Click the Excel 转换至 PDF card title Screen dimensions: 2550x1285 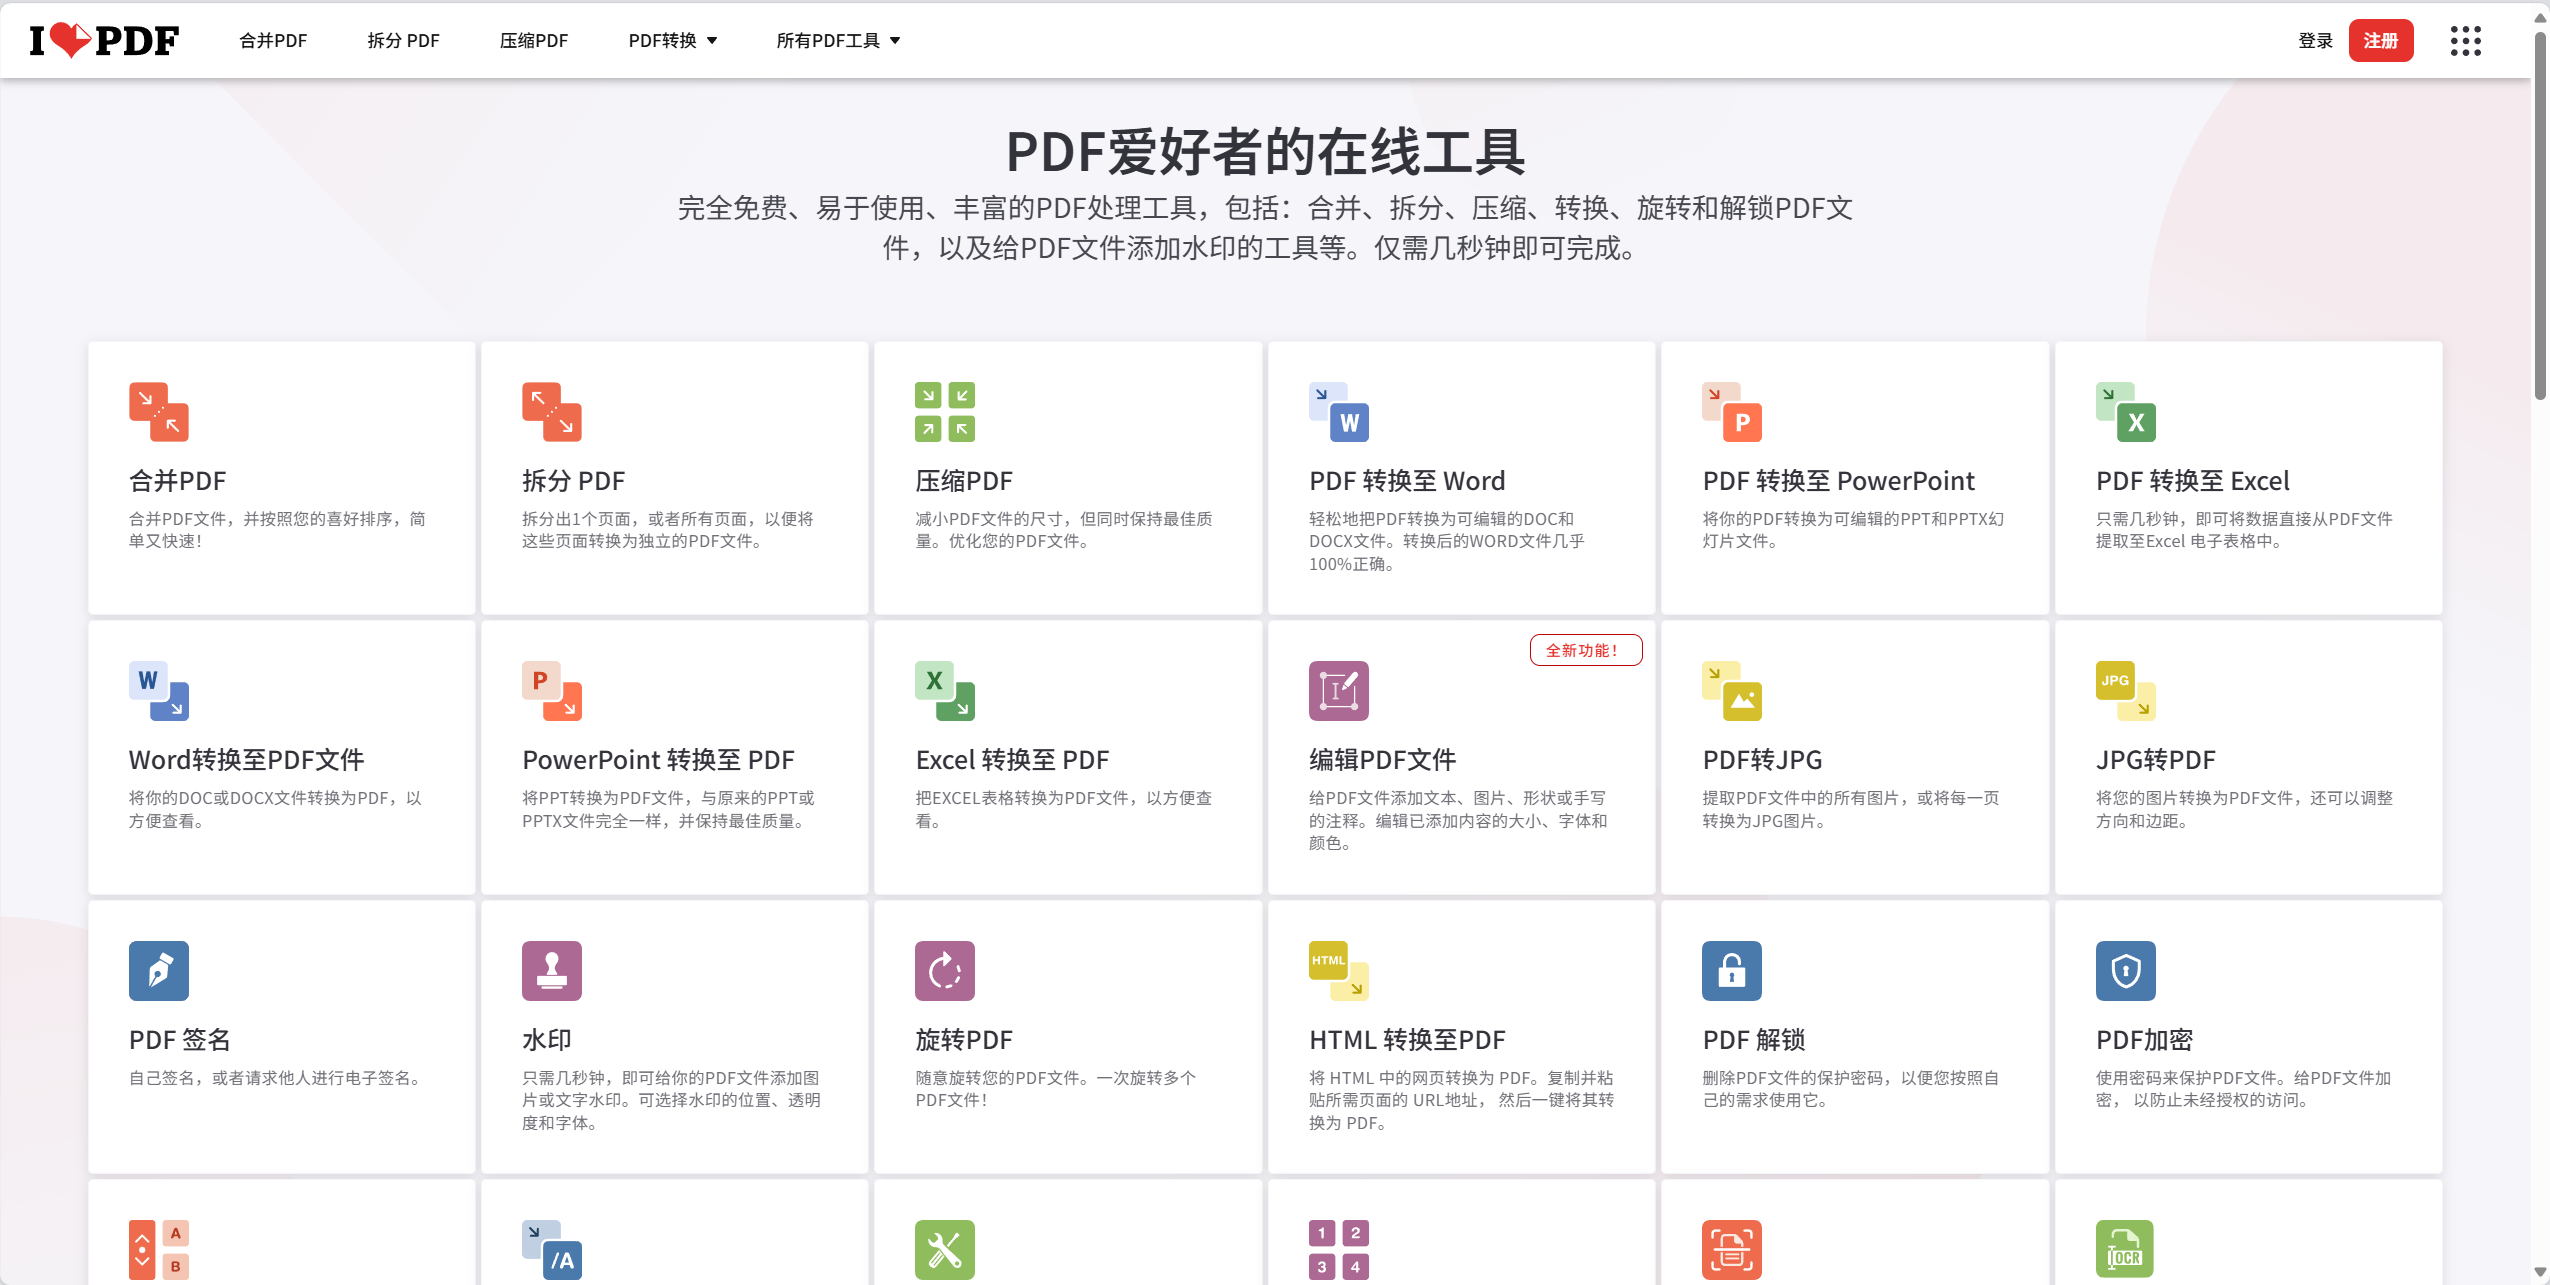click(x=1012, y=760)
